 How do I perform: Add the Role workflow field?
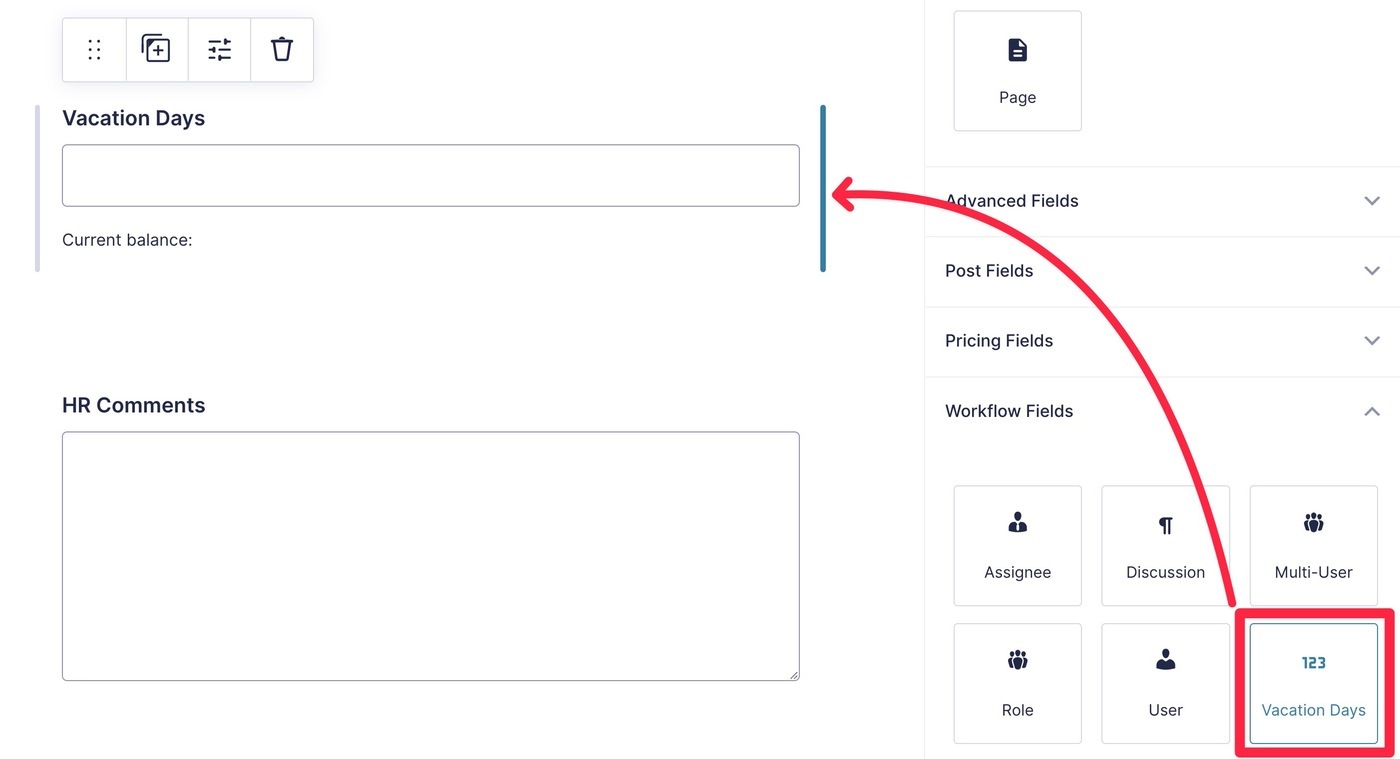(x=1017, y=684)
